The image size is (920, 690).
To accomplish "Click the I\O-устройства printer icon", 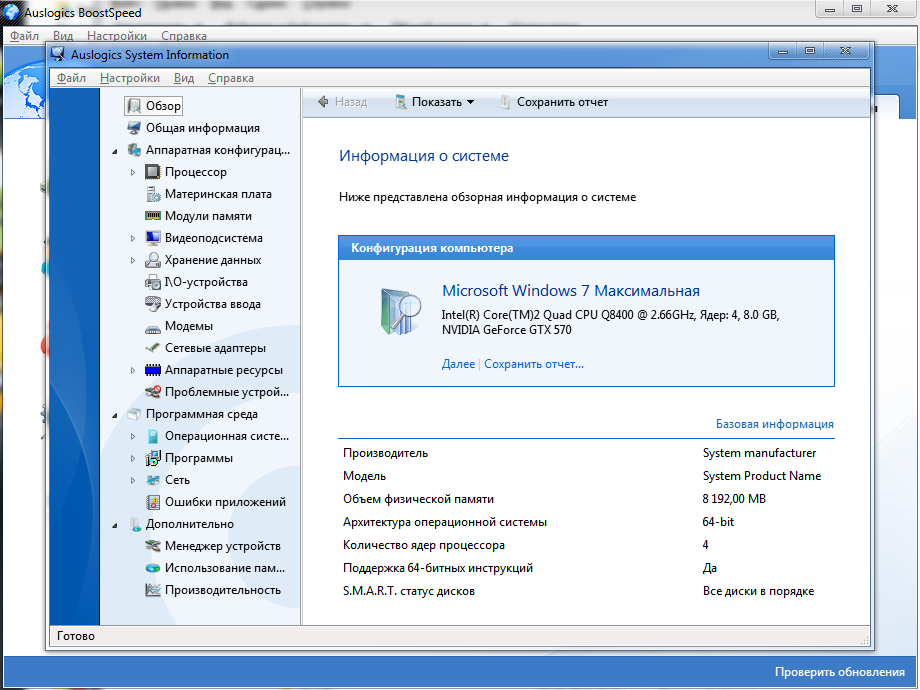I will tap(153, 282).
